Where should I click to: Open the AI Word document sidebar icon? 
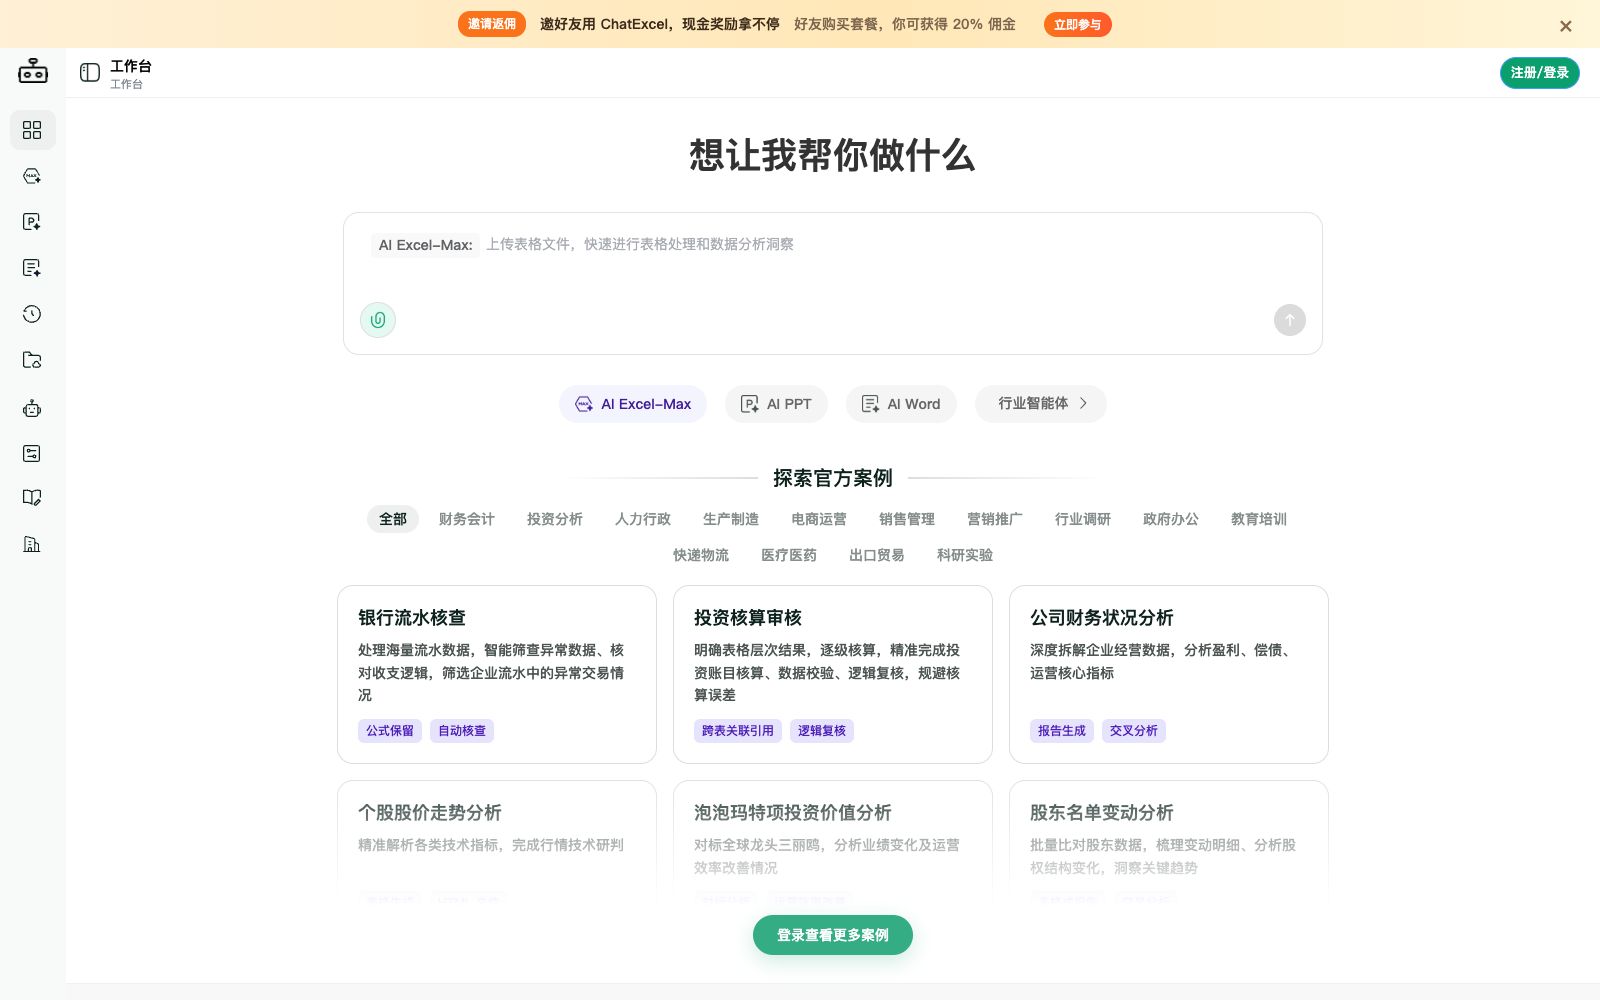click(x=32, y=268)
